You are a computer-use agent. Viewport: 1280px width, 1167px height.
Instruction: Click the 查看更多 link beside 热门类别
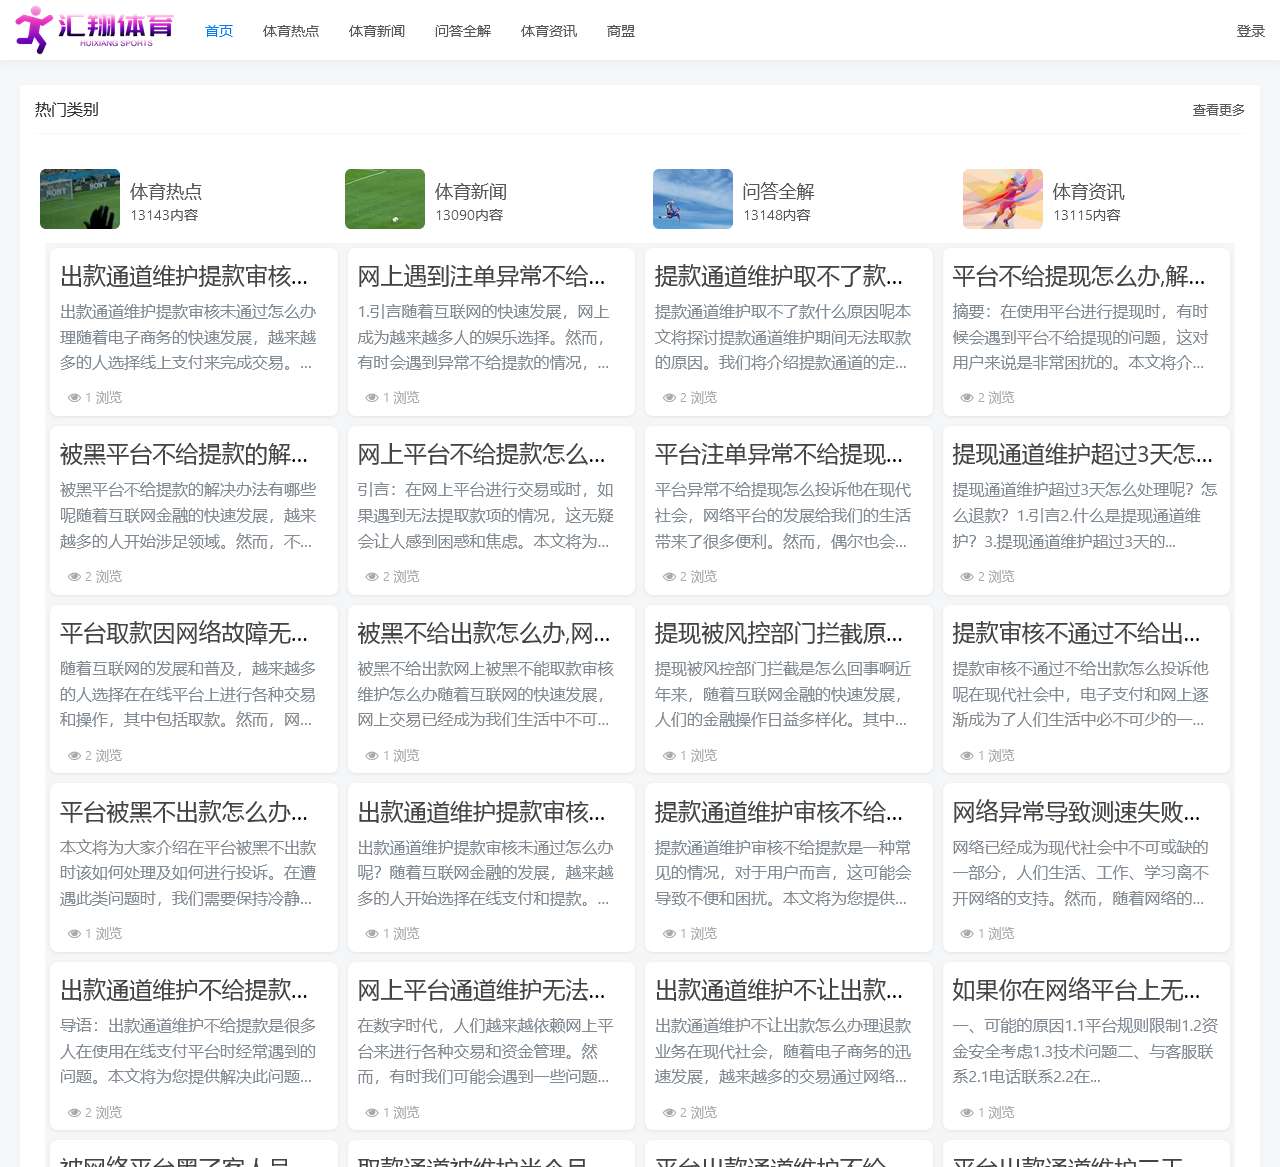[x=1218, y=111]
